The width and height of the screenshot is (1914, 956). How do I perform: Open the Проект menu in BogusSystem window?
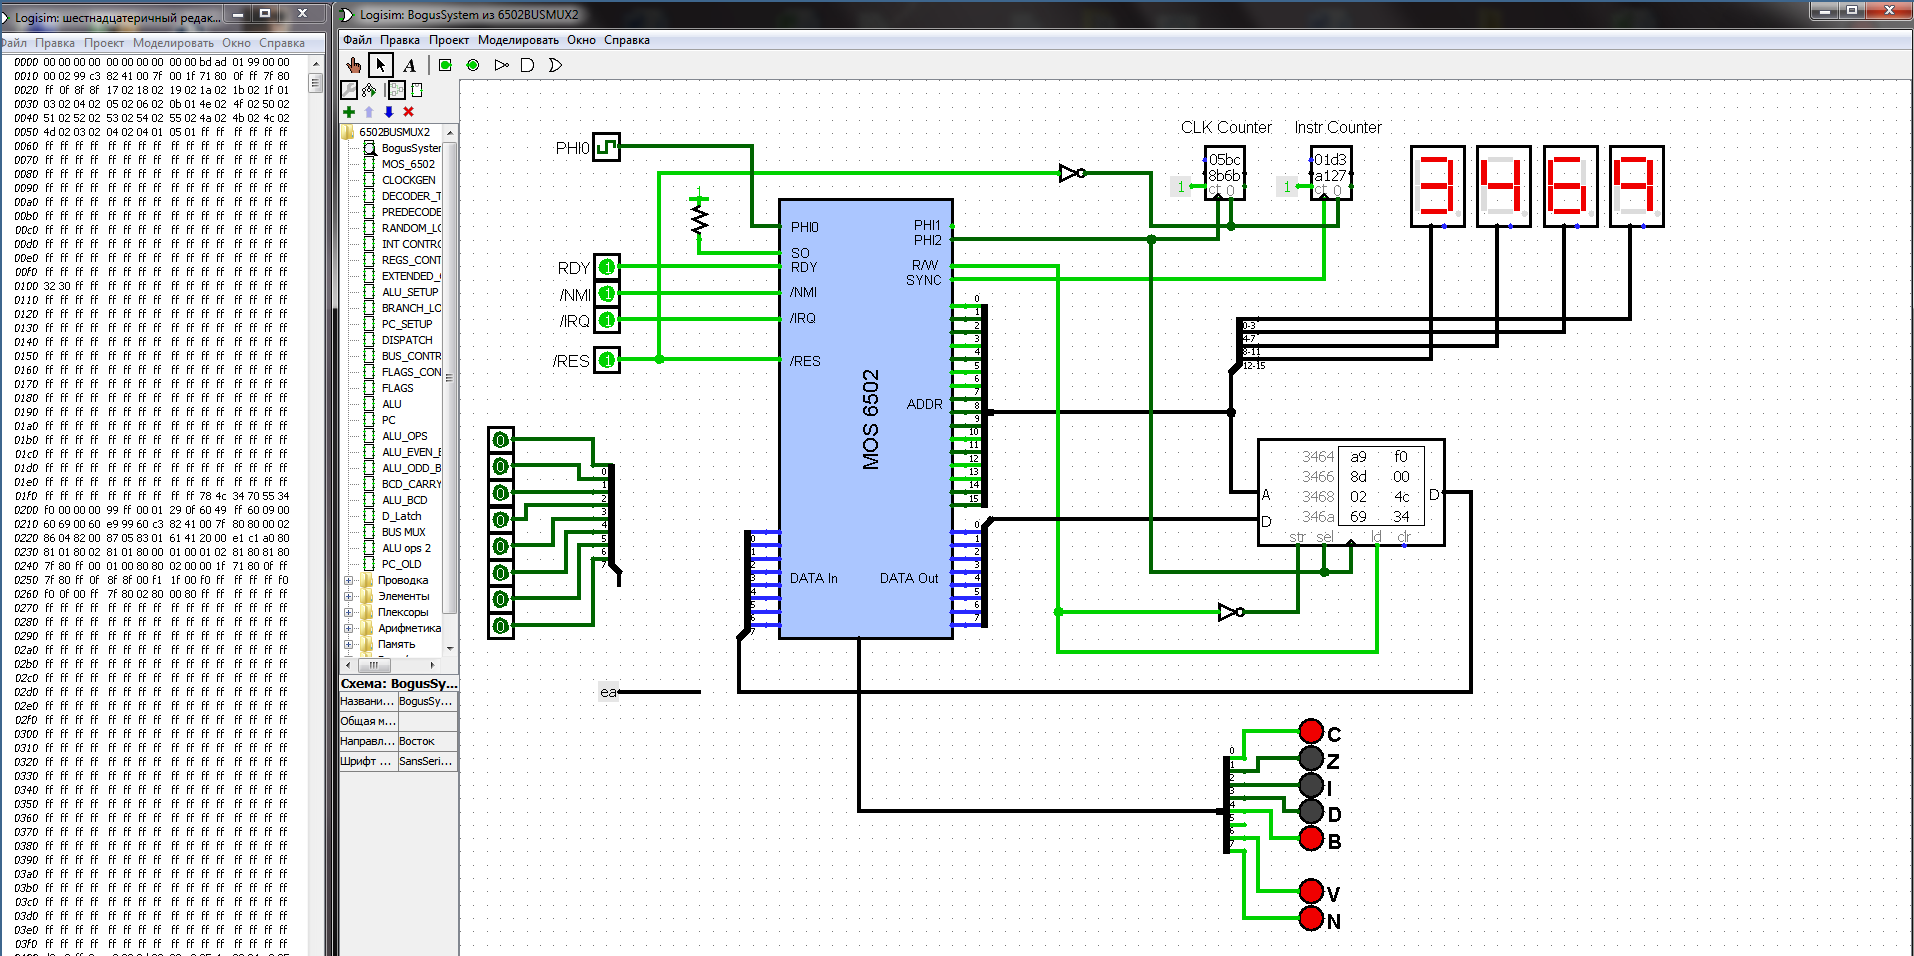point(449,40)
